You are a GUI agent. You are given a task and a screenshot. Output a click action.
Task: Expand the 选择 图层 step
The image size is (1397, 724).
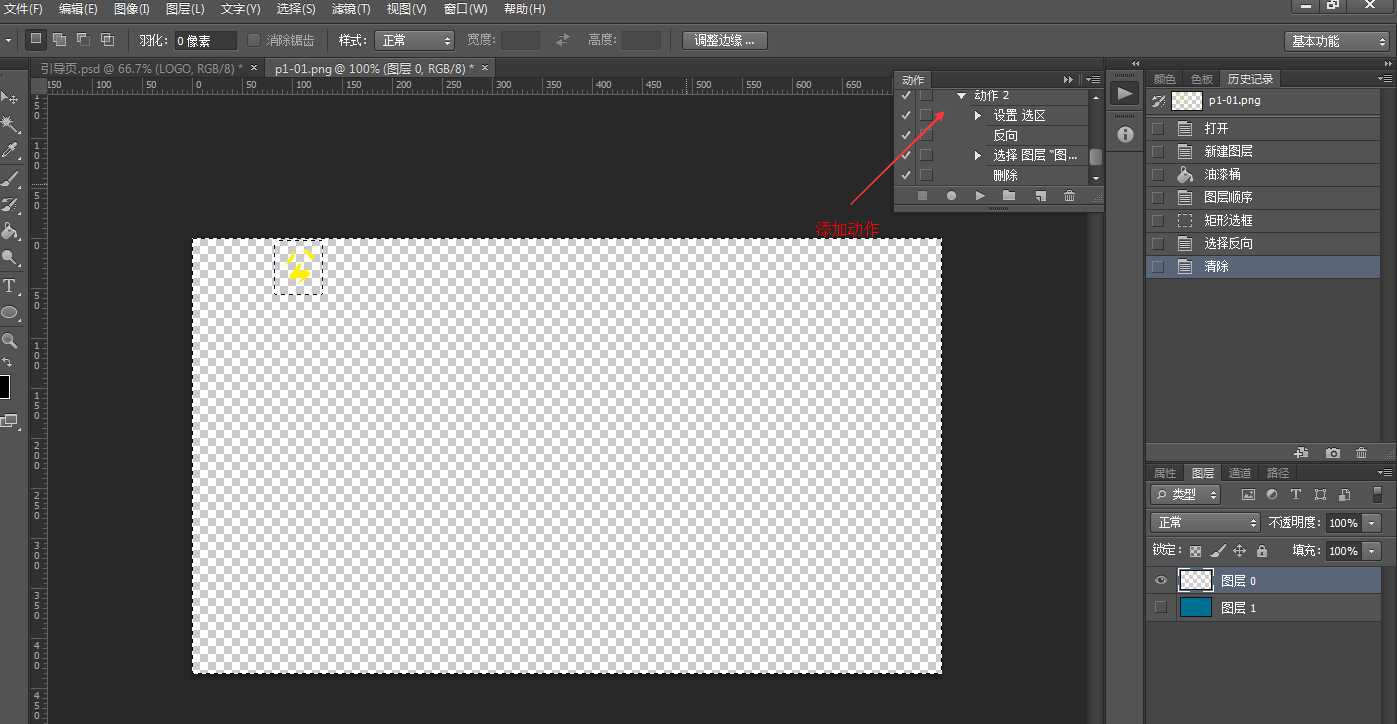click(978, 156)
